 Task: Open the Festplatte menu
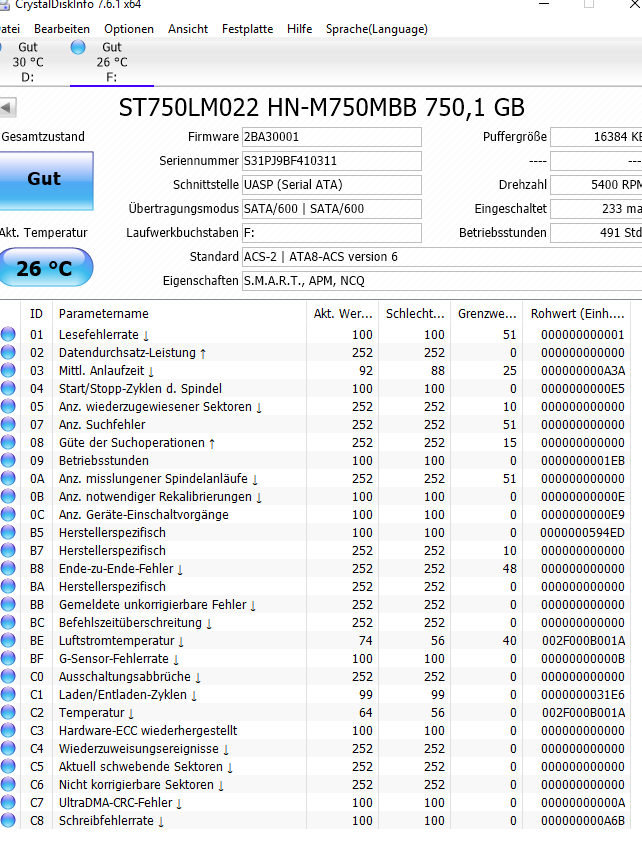(x=247, y=29)
